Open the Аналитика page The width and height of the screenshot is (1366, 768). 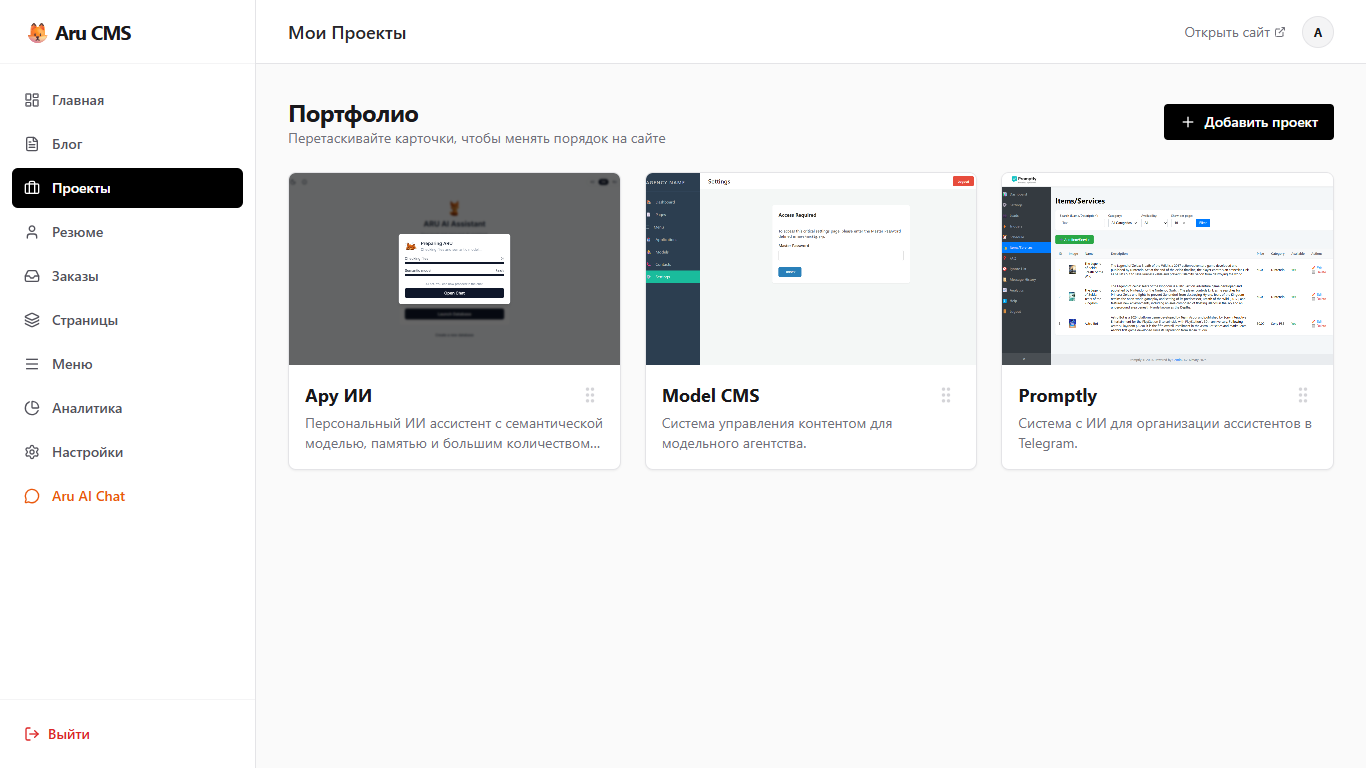pyautogui.click(x=87, y=408)
